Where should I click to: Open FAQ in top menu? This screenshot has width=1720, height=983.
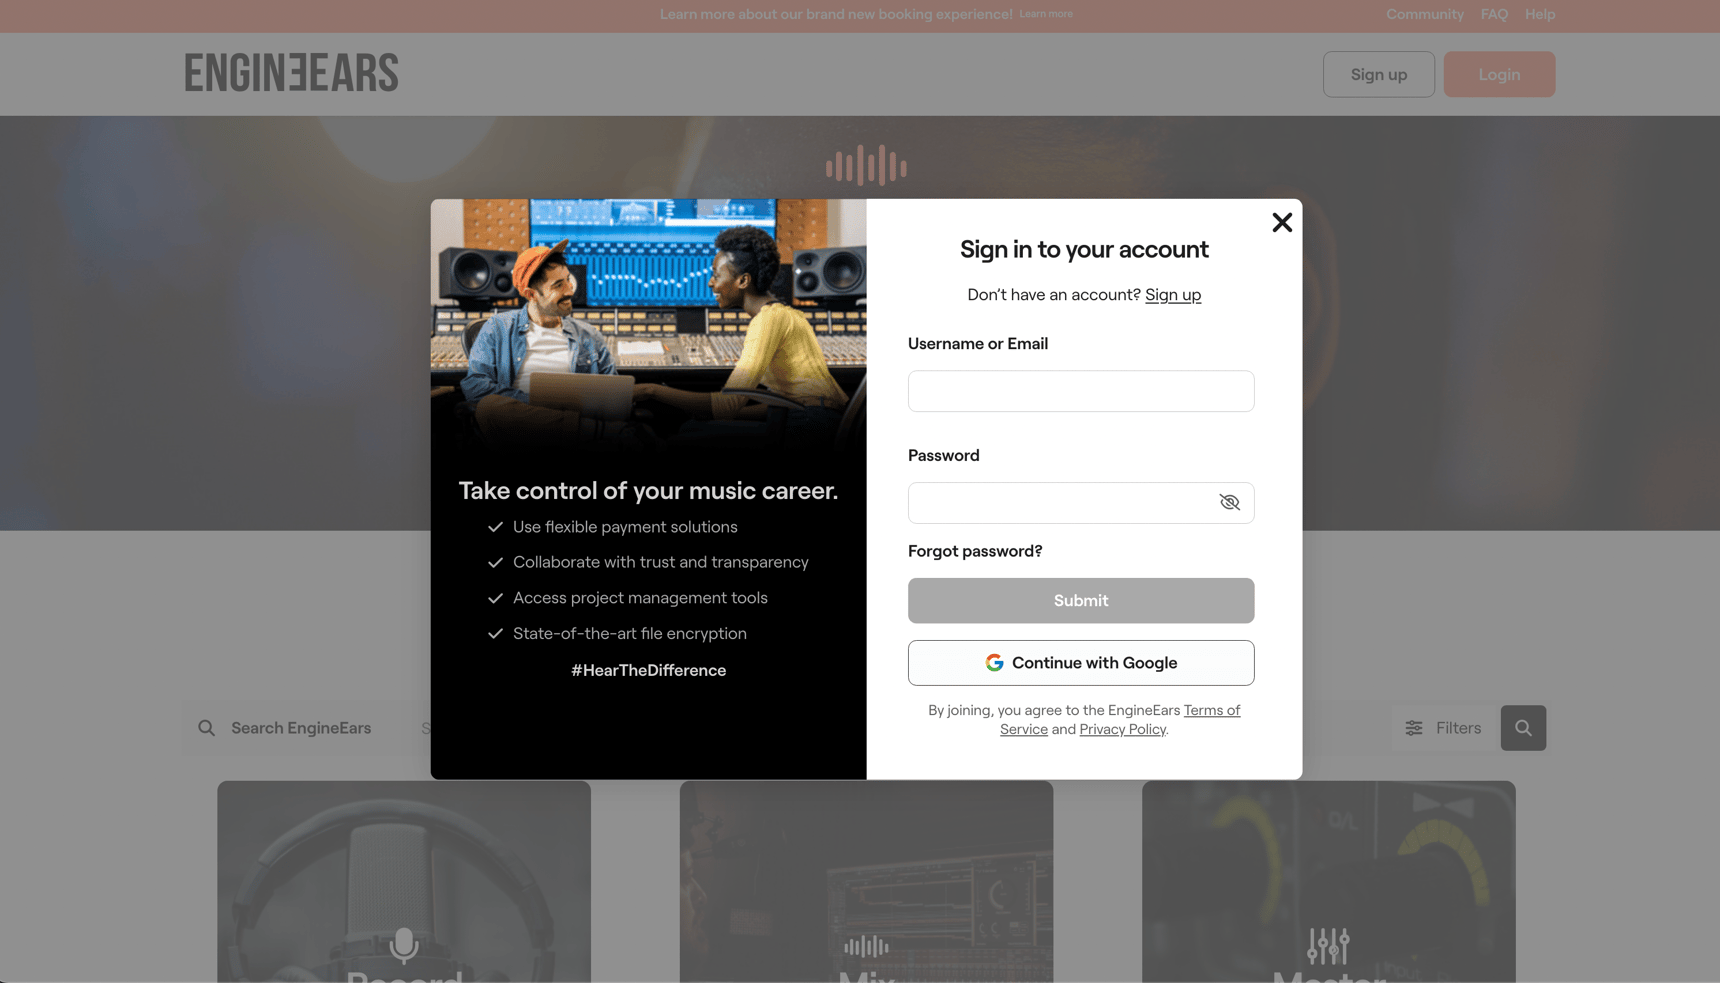(1494, 14)
